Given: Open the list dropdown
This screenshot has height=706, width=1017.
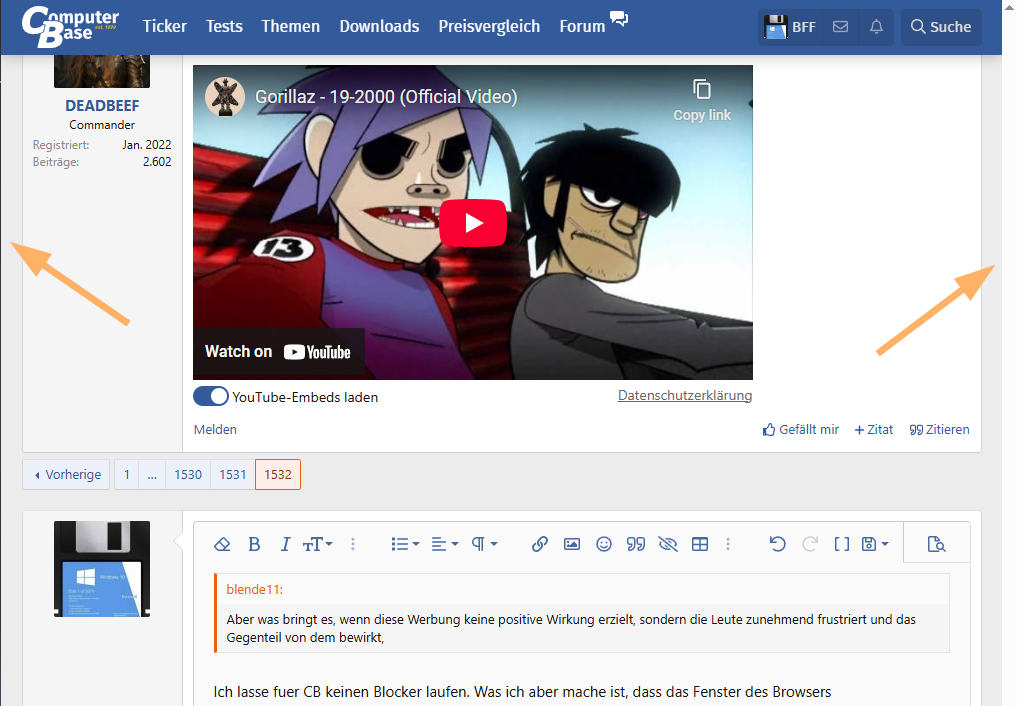Looking at the screenshot, I should [x=405, y=545].
